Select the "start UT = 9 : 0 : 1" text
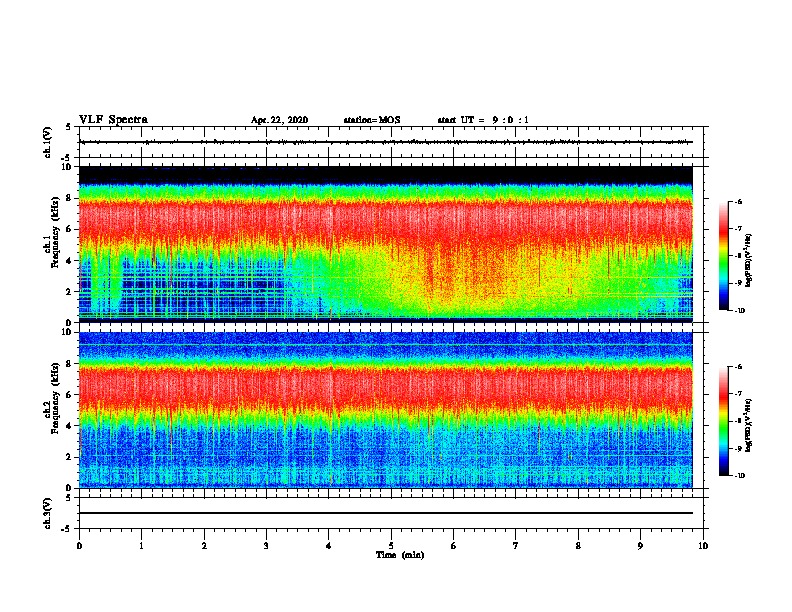The image size is (792, 612). tap(483, 120)
